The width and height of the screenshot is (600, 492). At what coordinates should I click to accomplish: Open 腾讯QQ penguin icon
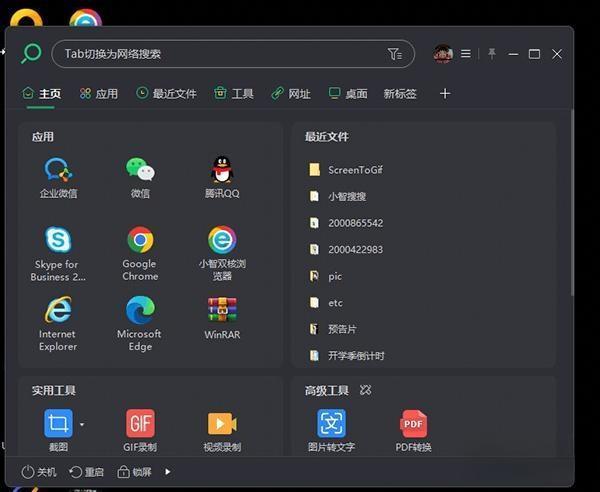tap(222, 169)
